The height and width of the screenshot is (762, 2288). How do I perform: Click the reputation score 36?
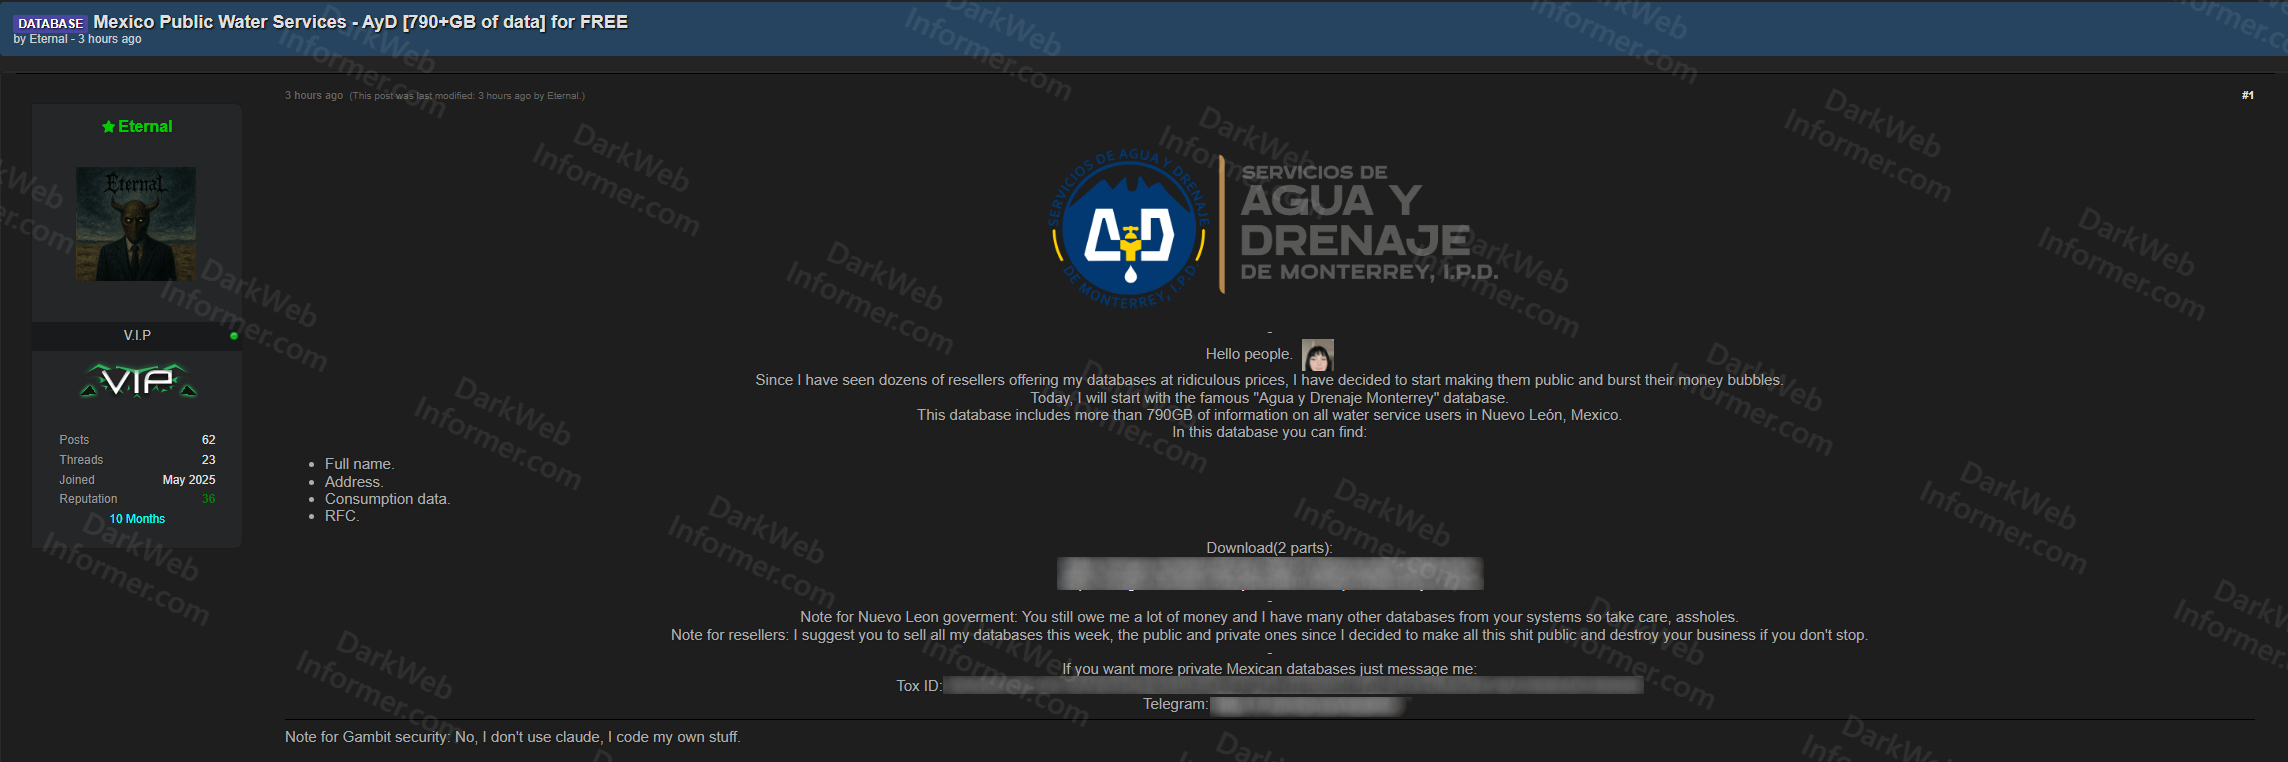208,499
